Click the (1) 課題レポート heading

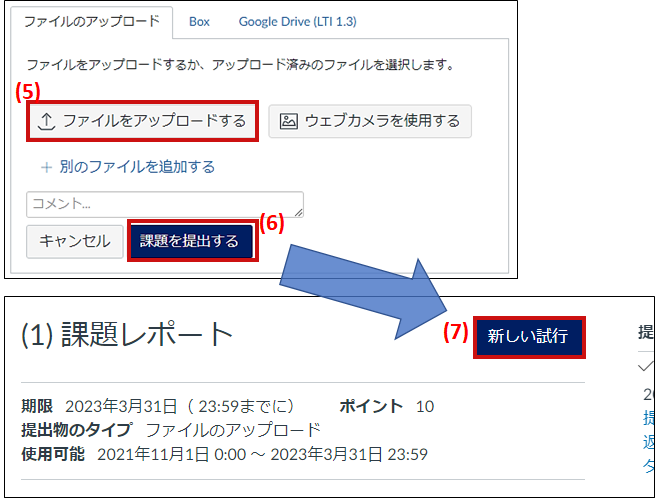click(127, 336)
